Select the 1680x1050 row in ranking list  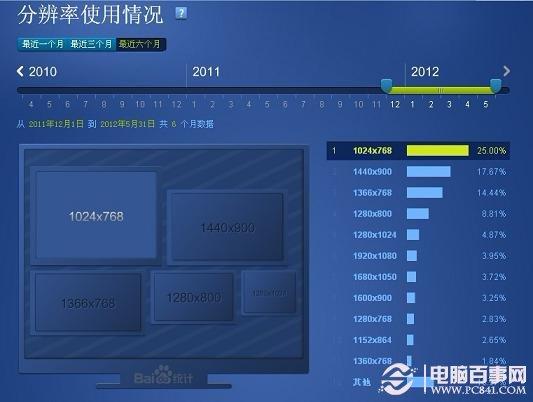pyautogui.click(x=418, y=277)
